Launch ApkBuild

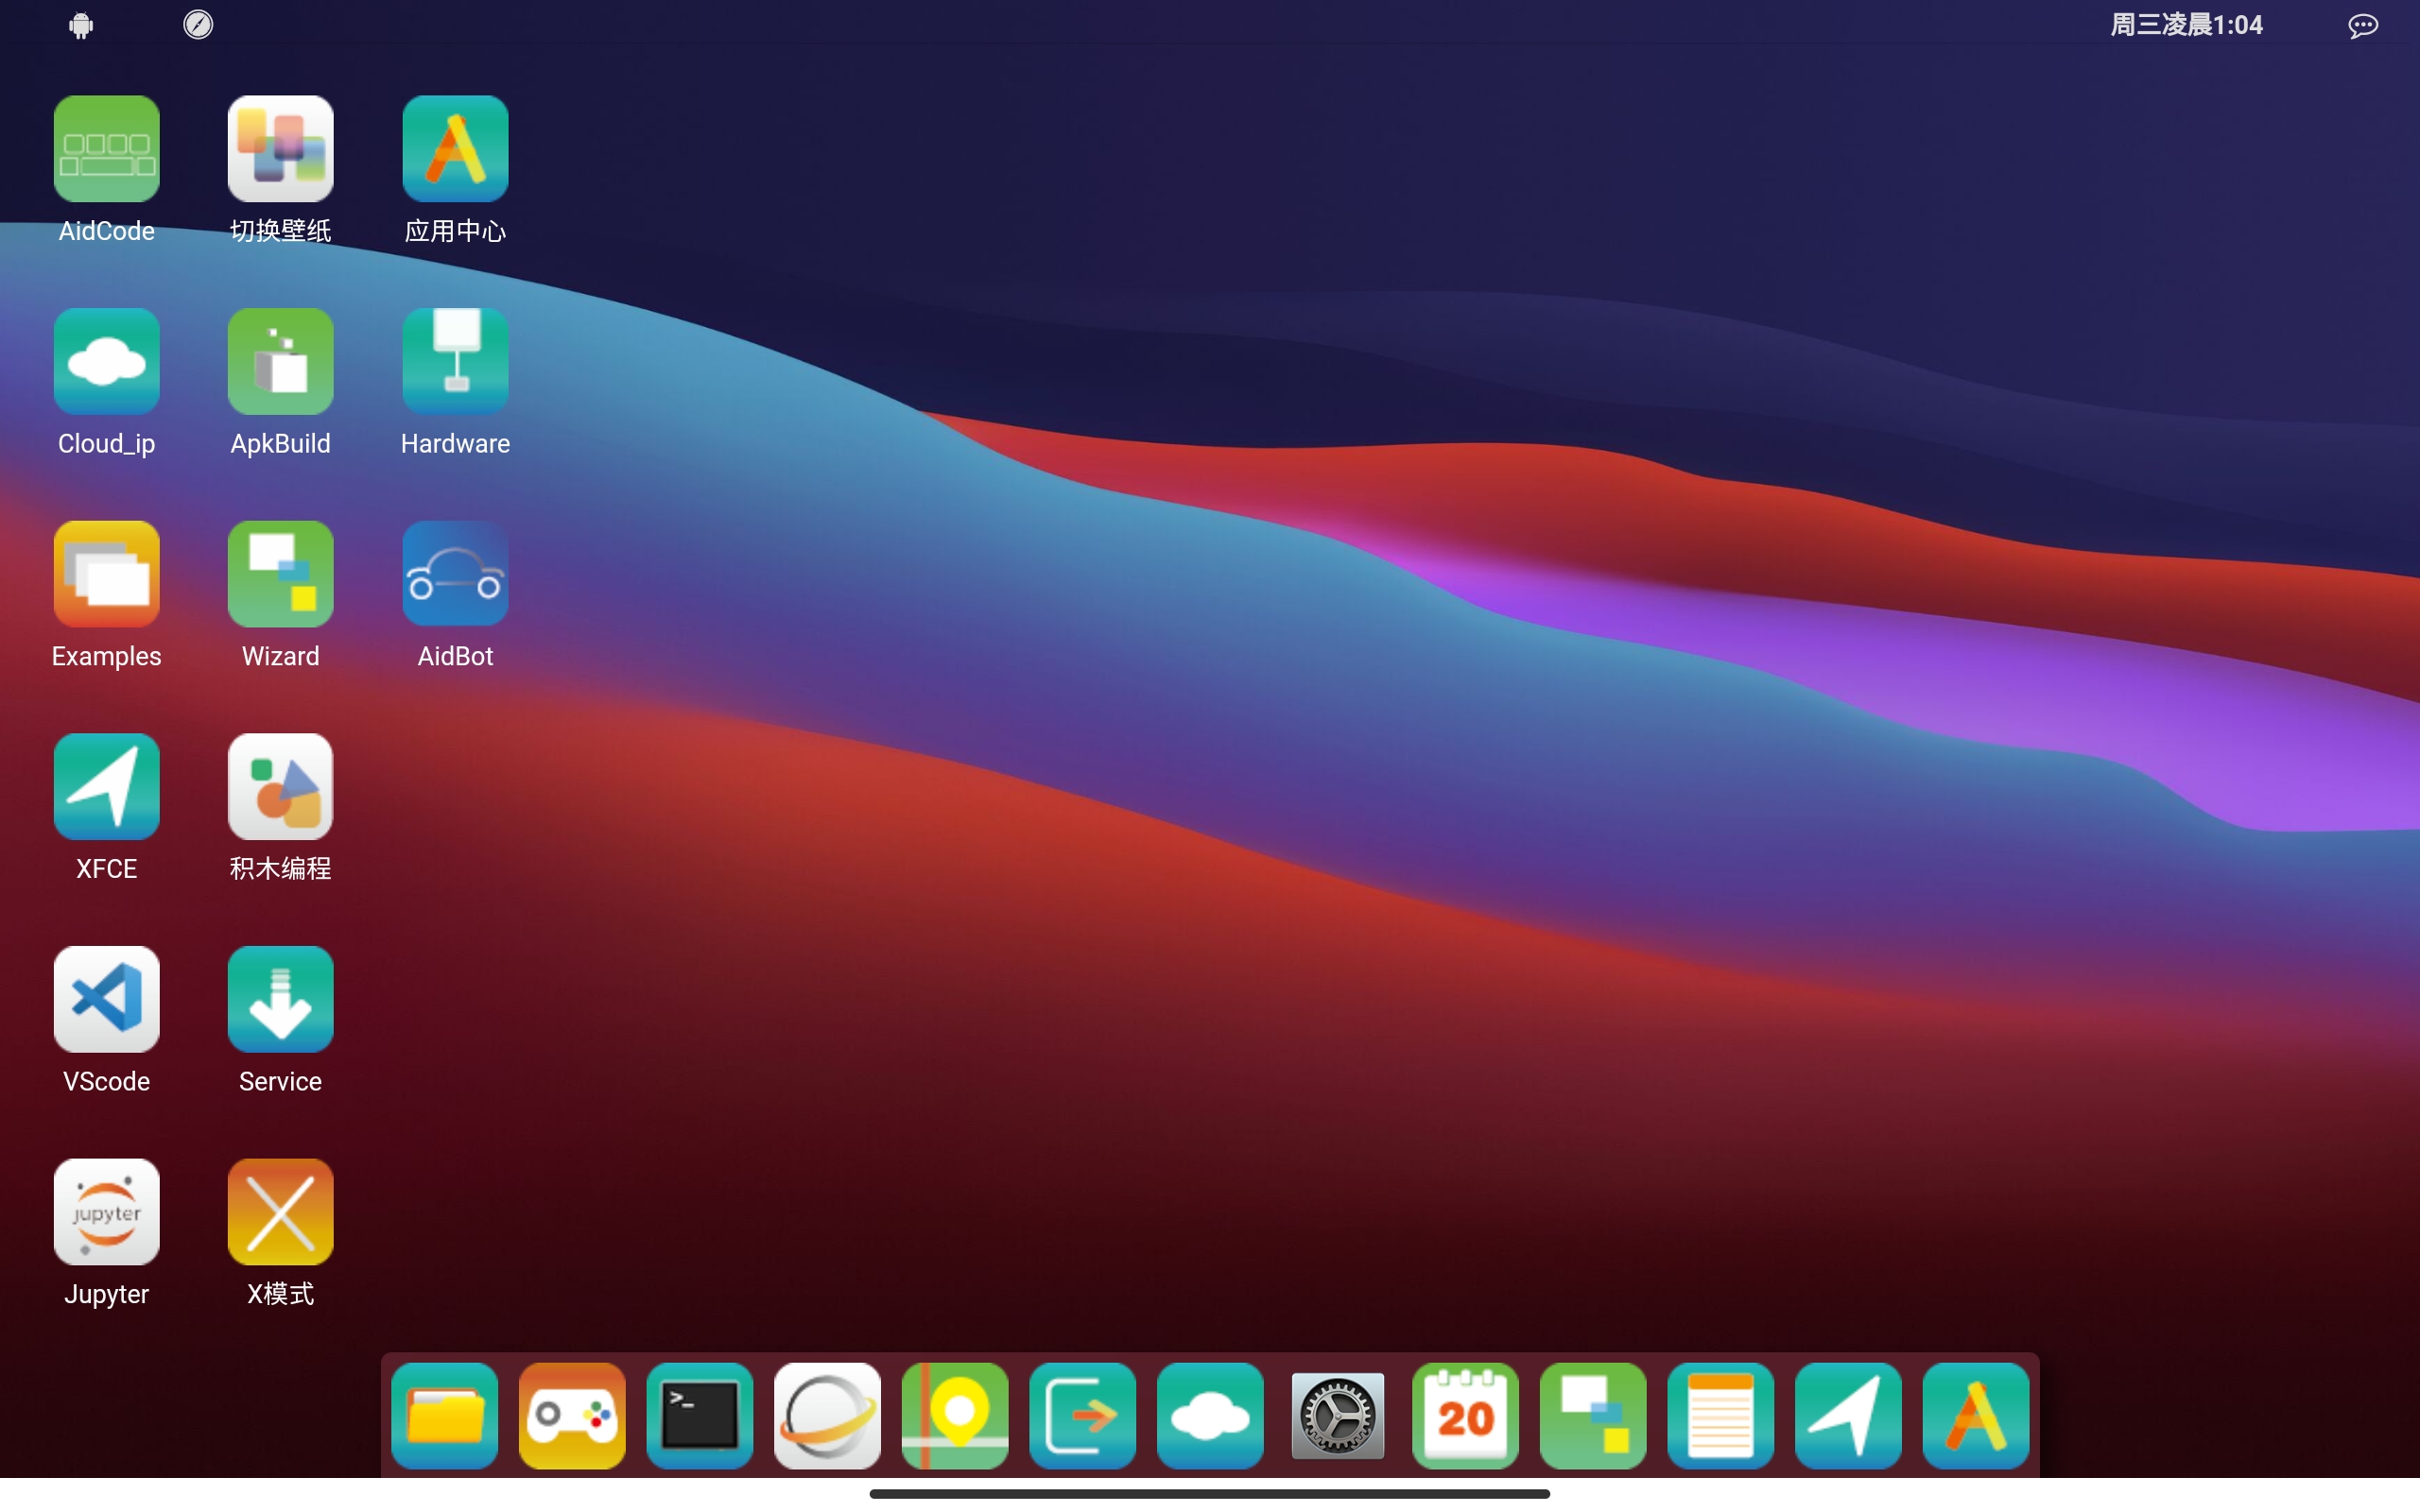[280, 362]
